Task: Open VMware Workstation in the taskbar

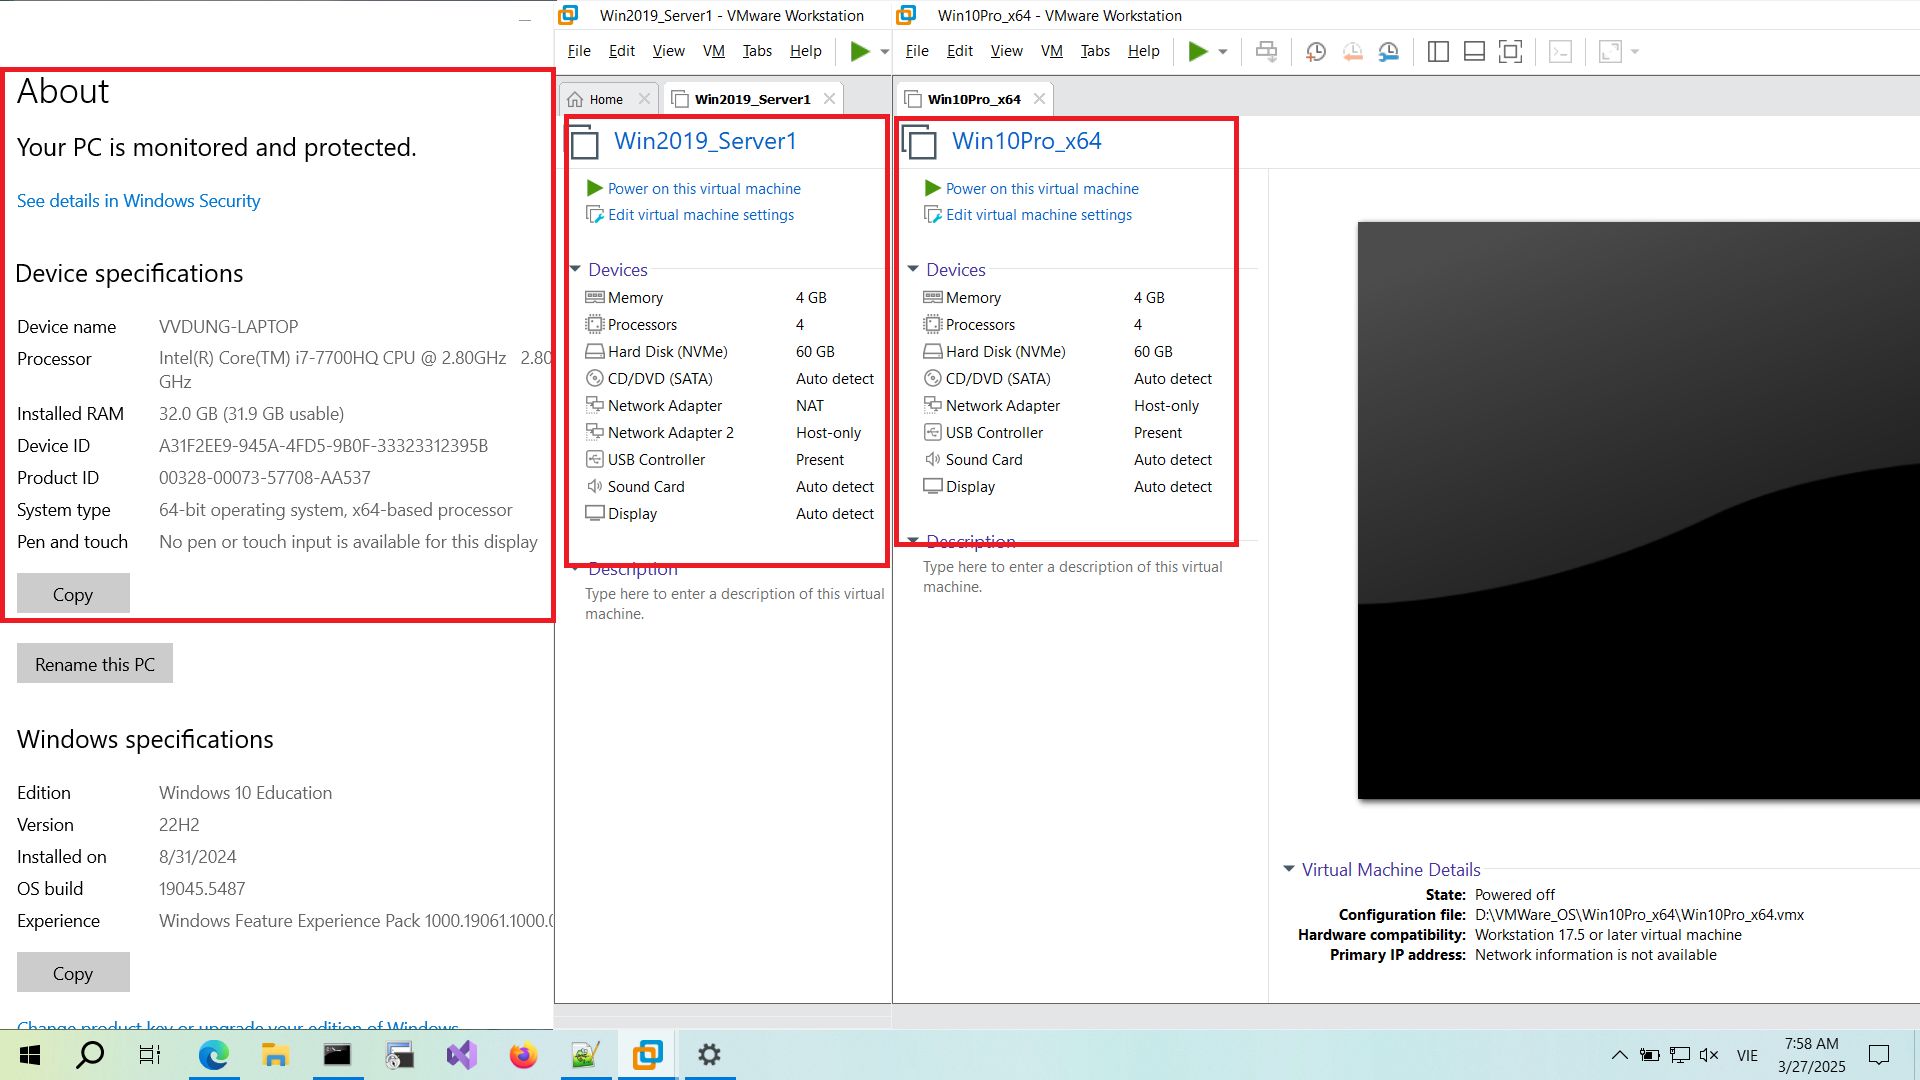Action: 647,1054
